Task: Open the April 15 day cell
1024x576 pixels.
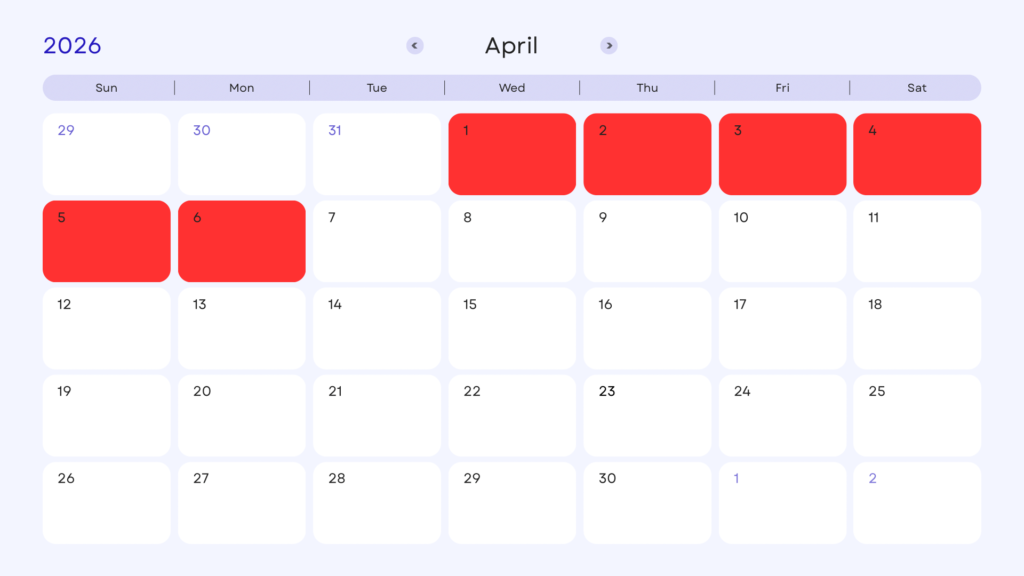Action: [x=512, y=328]
